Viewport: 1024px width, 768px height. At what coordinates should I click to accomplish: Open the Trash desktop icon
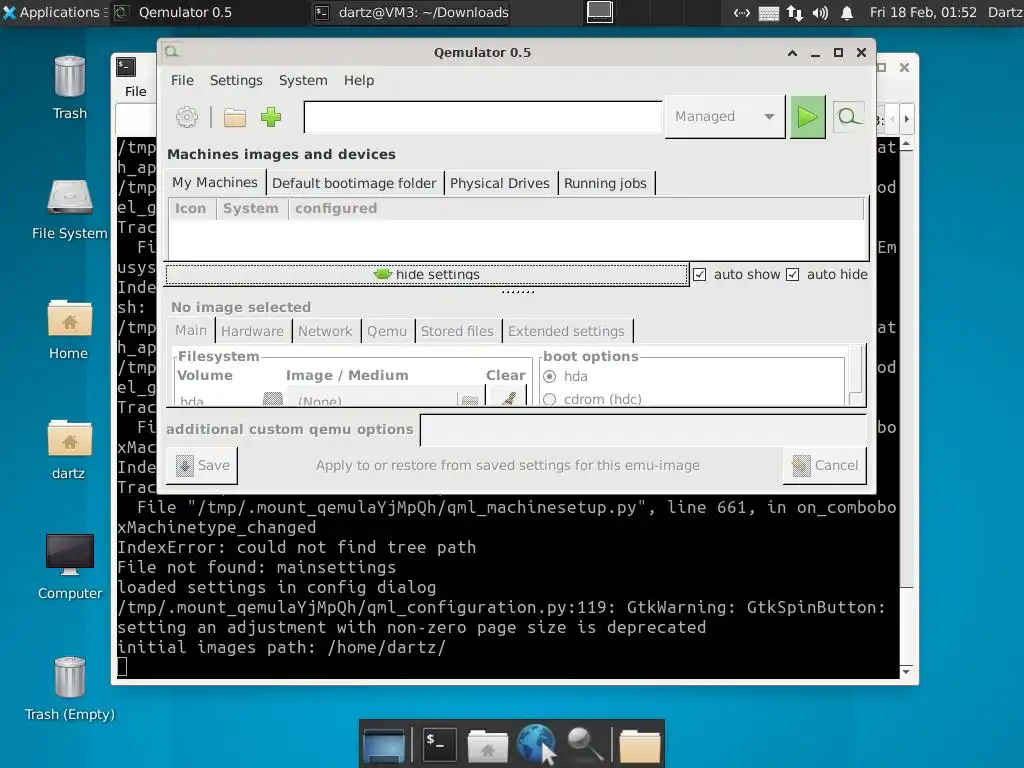tap(70, 88)
